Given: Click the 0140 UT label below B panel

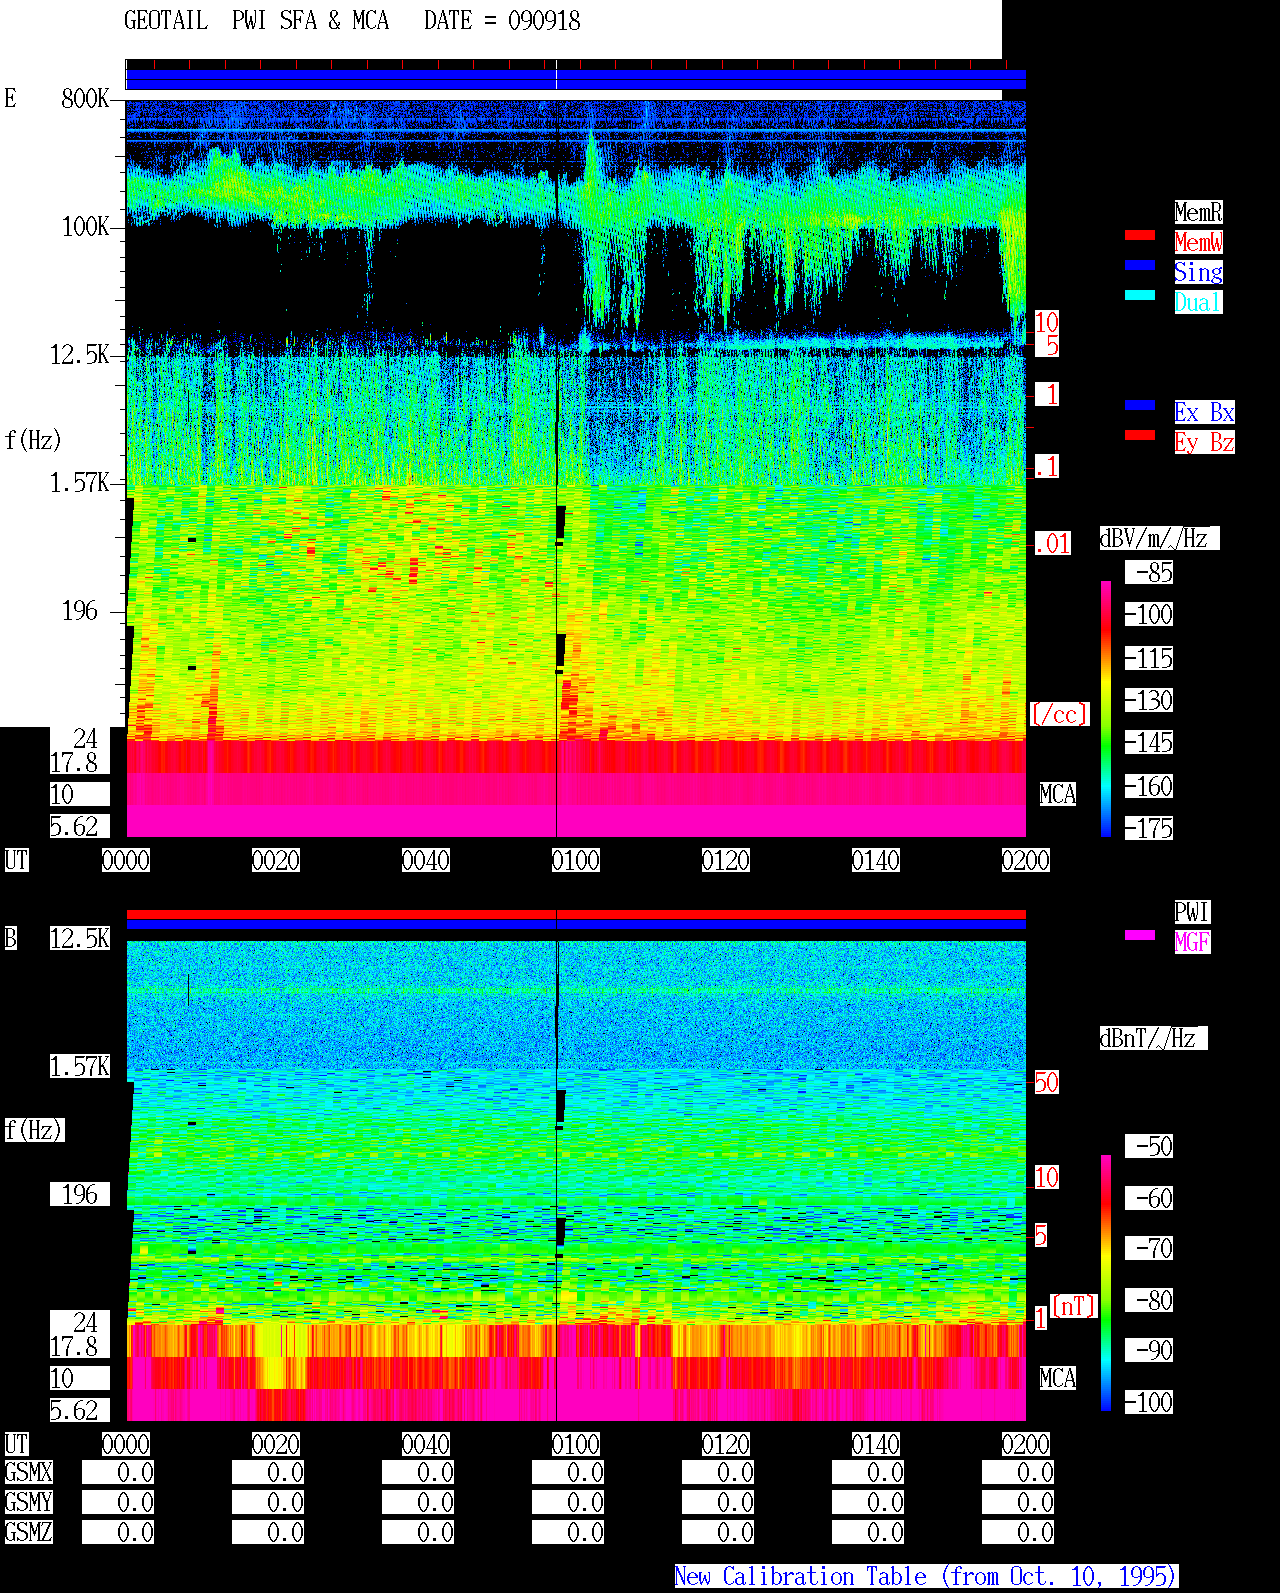Looking at the screenshot, I should (x=876, y=1444).
